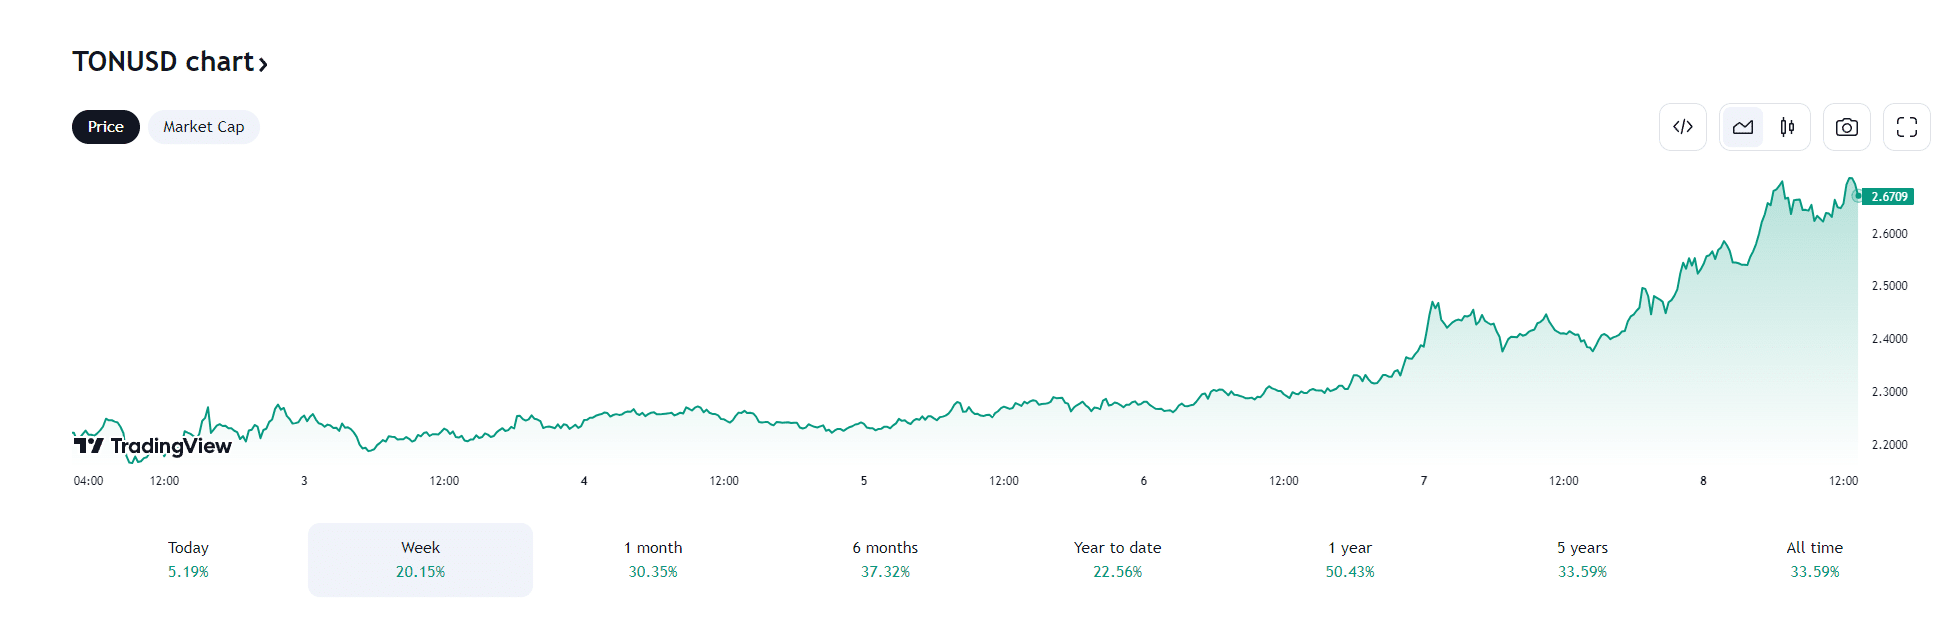Screen dimensions: 1947x637
Task: Display the 5 years range
Action: pyautogui.click(x=1582, y=559)
